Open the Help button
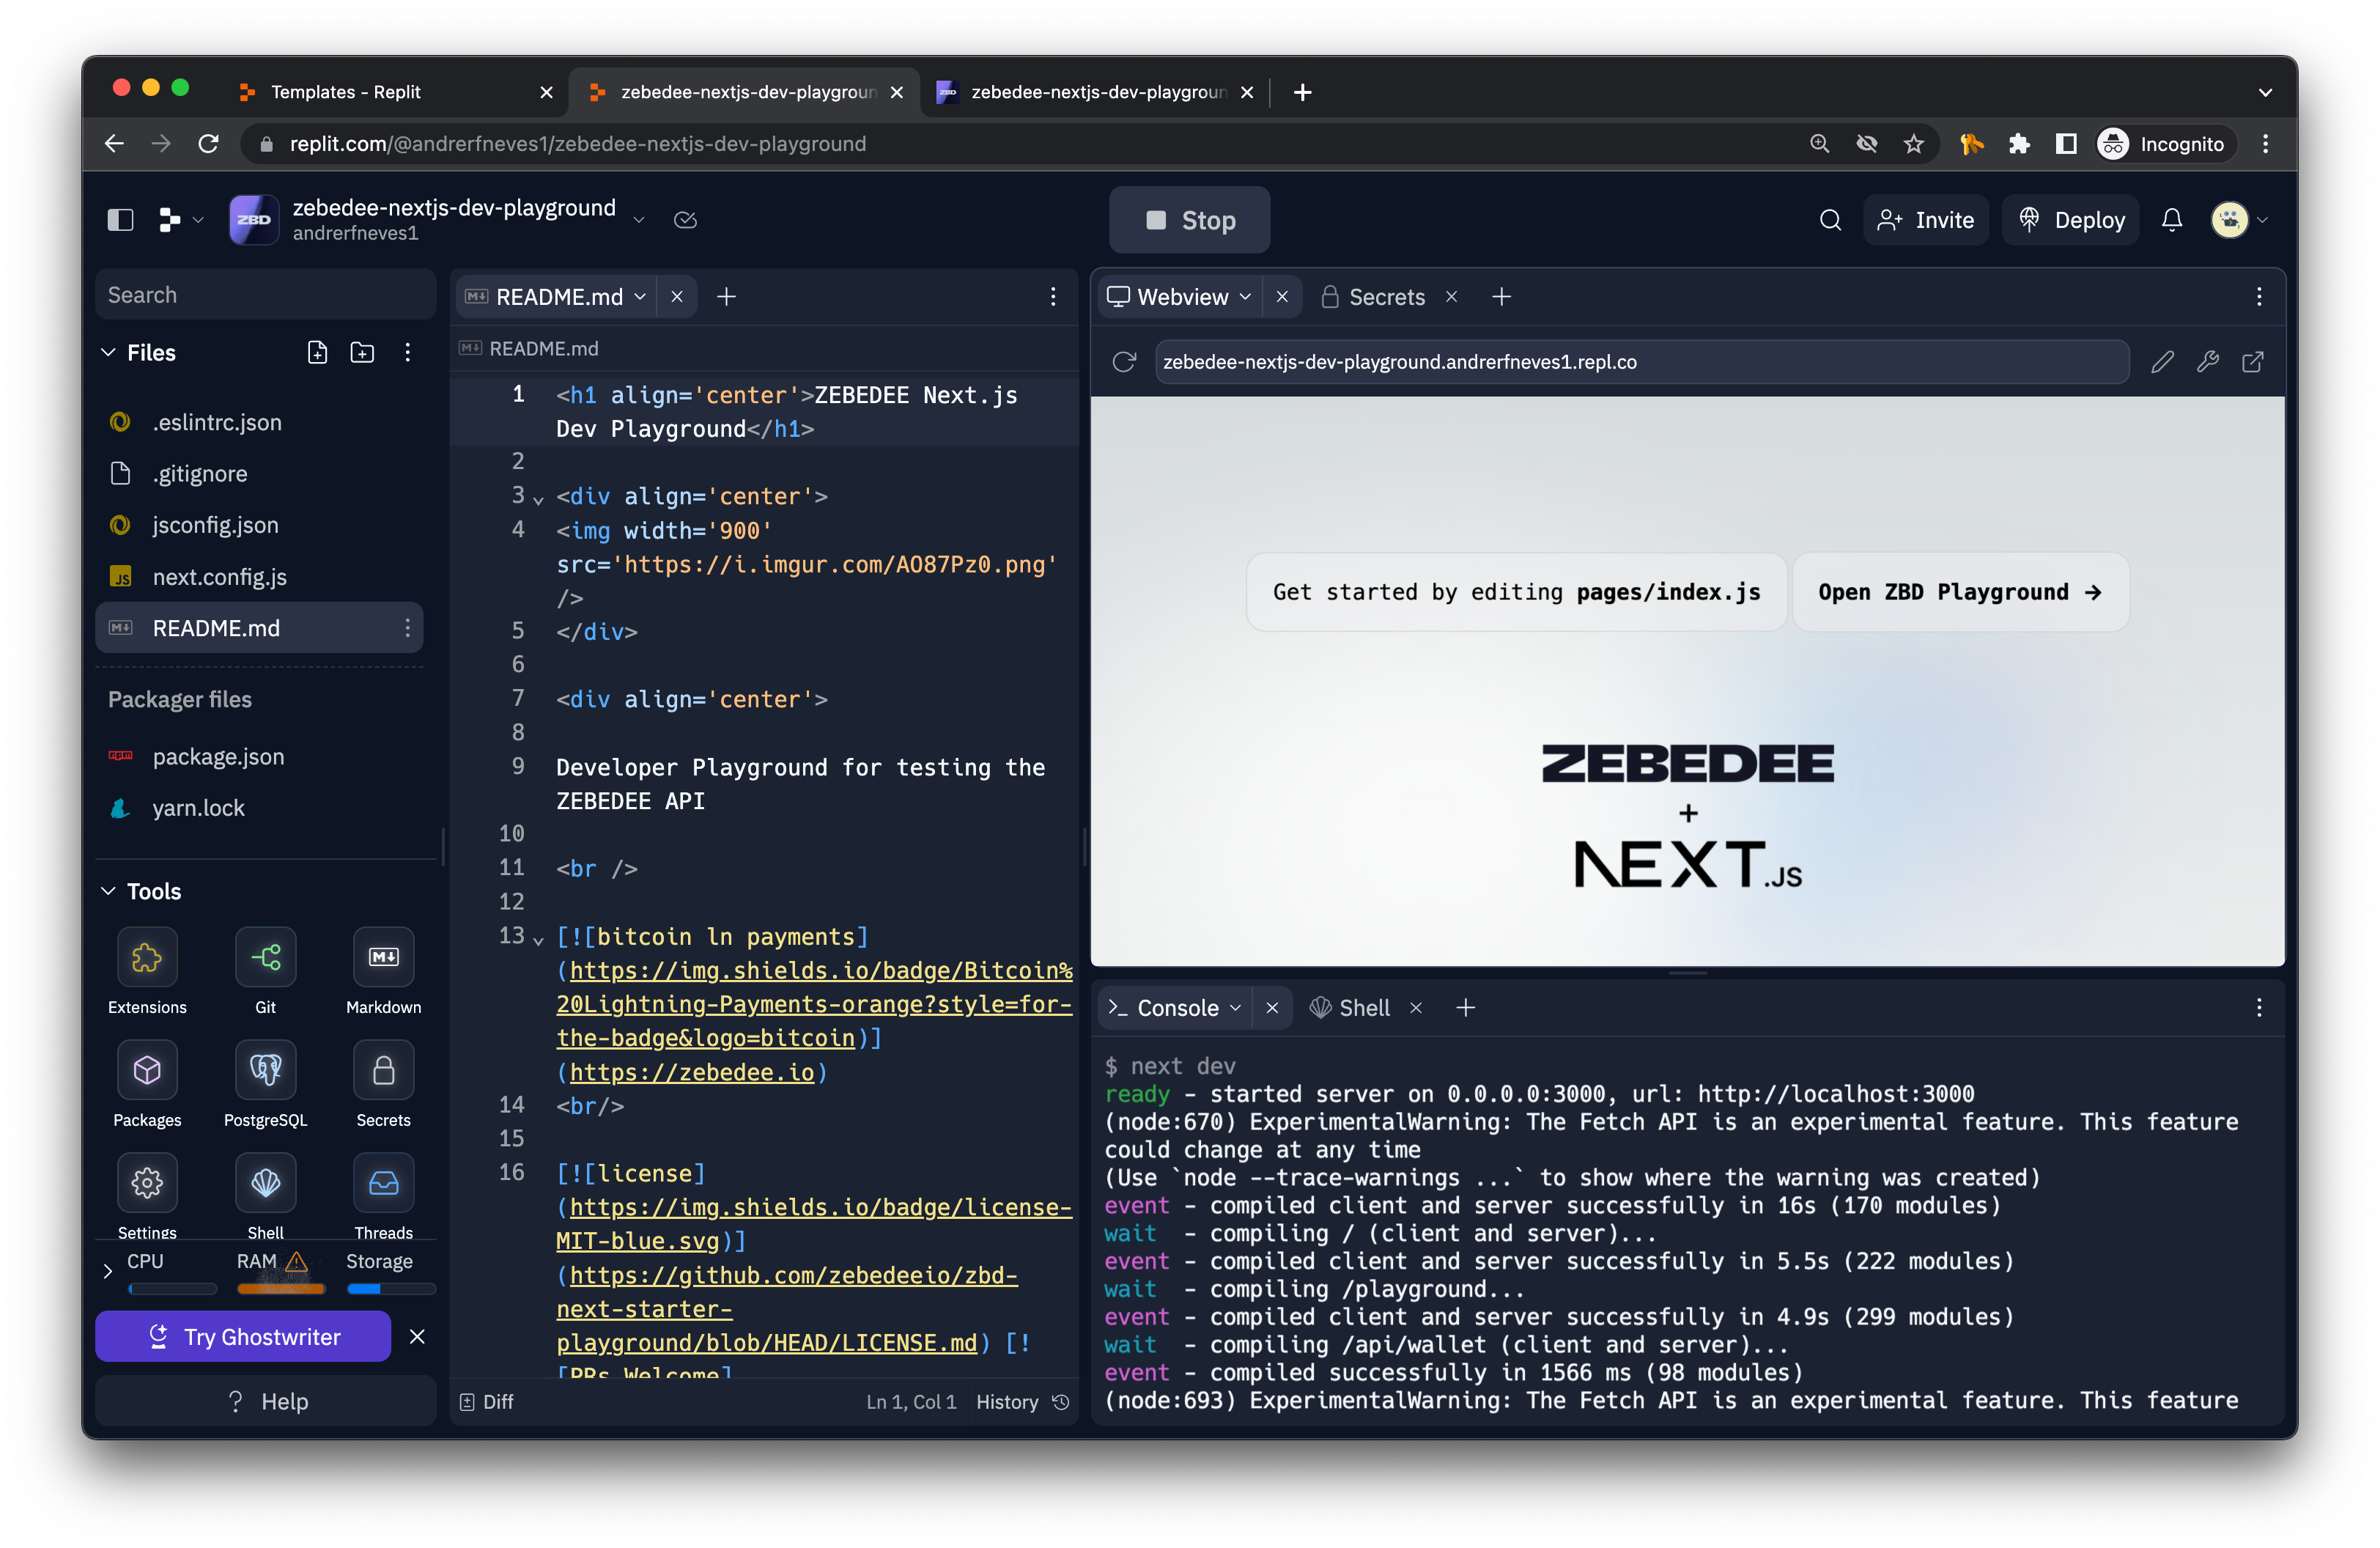Screen dimensions: 2380x1548 tap(266, 1400)
